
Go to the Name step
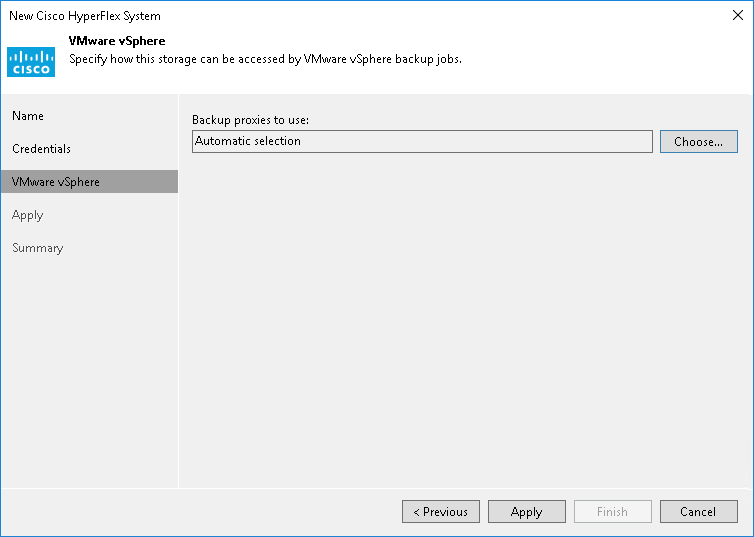click(x=28, y=116)
